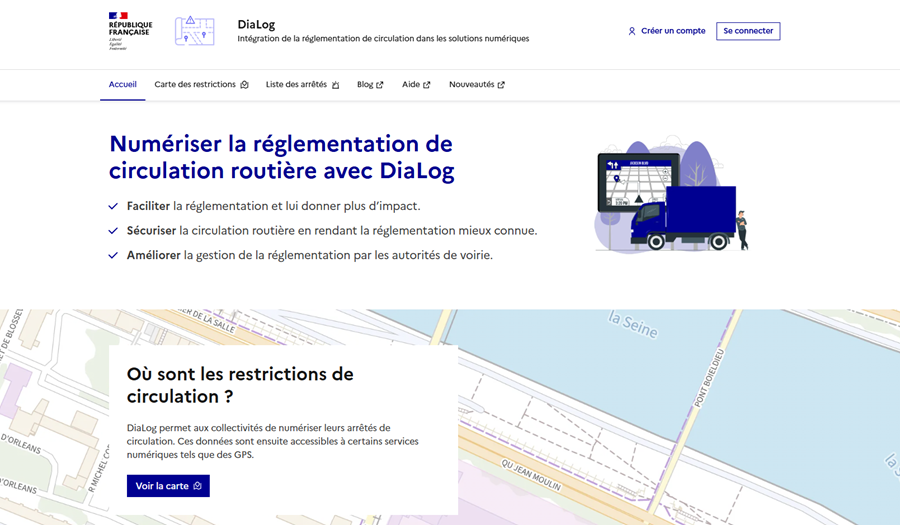Click the DiaLog map logo icon

tap(194, 31)
